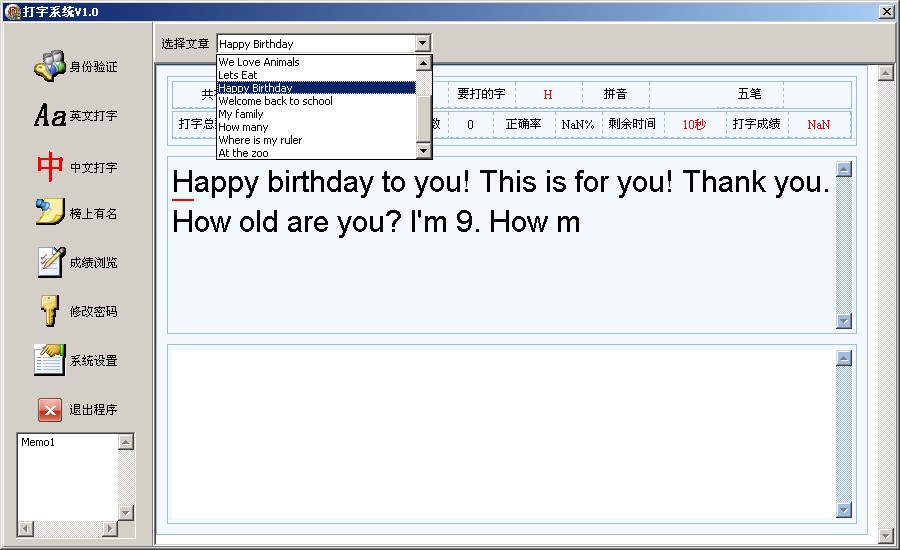Screen dimensions: 900x550
Task: Click inside the empty typing input area
Action: (x=500, y=432)
